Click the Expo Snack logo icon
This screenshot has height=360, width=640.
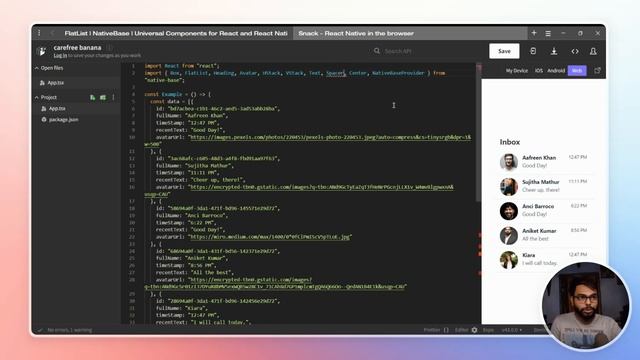click(41, 51)
